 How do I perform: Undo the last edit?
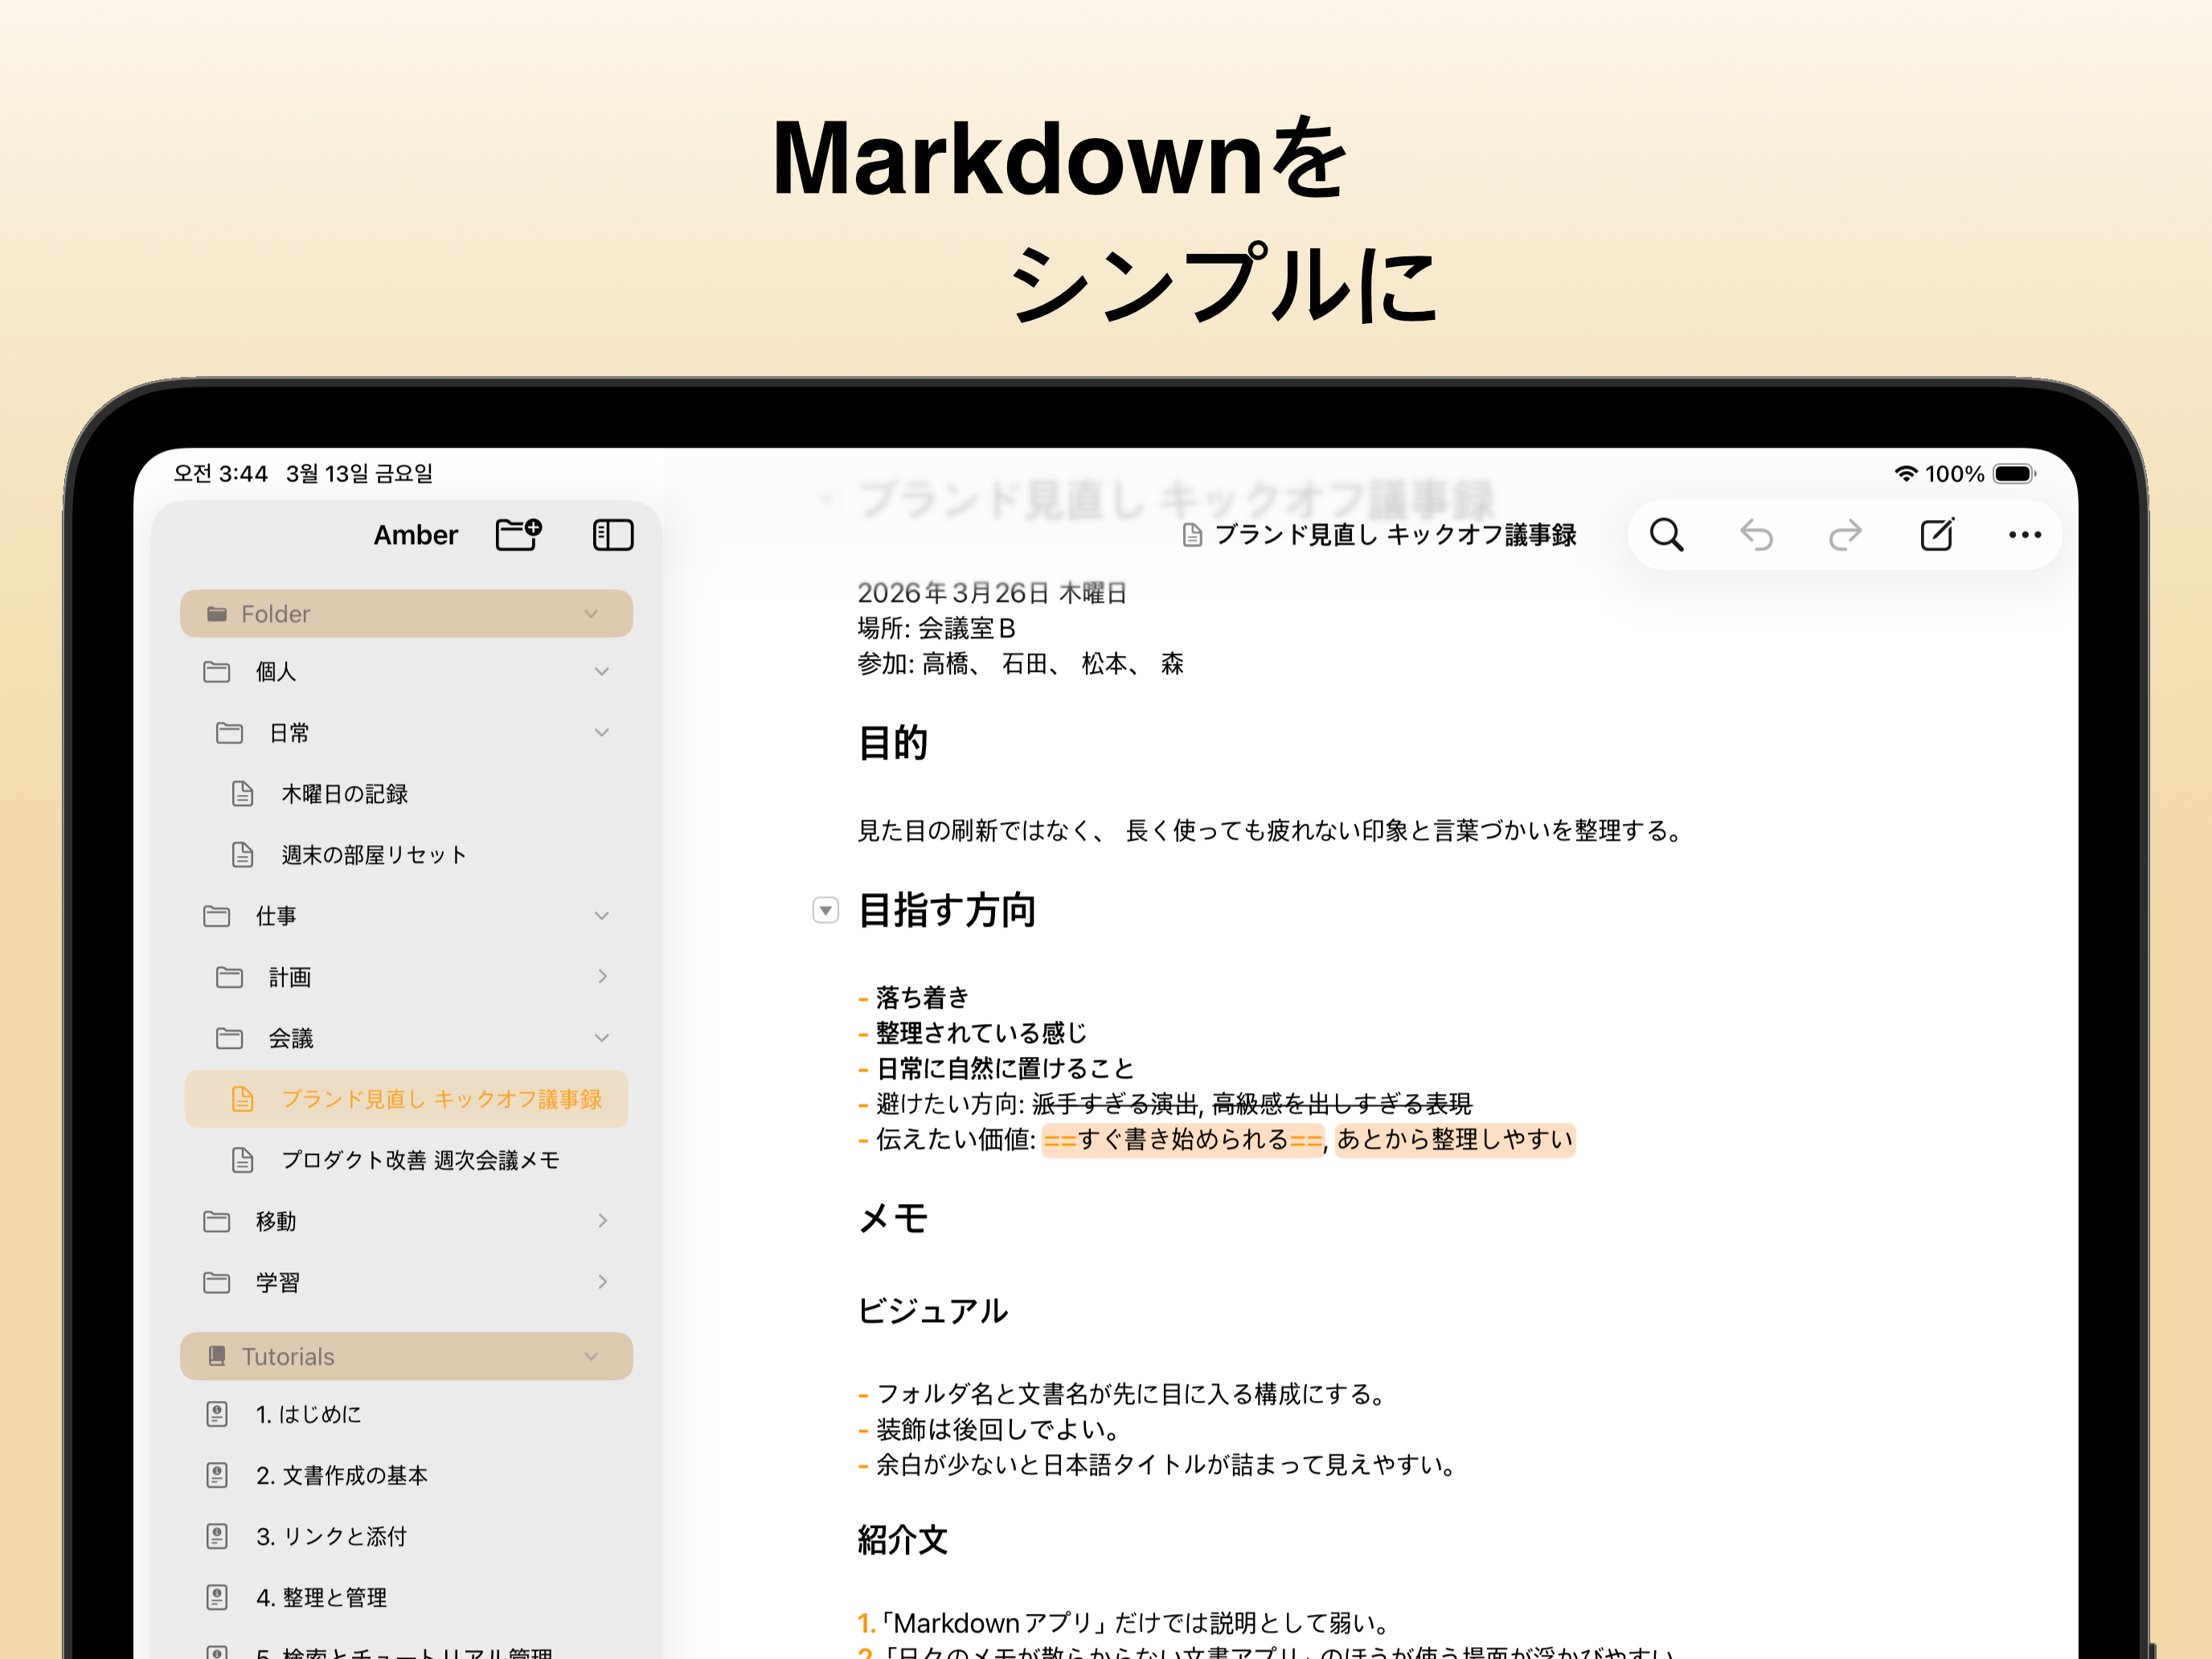(1757, 534)
